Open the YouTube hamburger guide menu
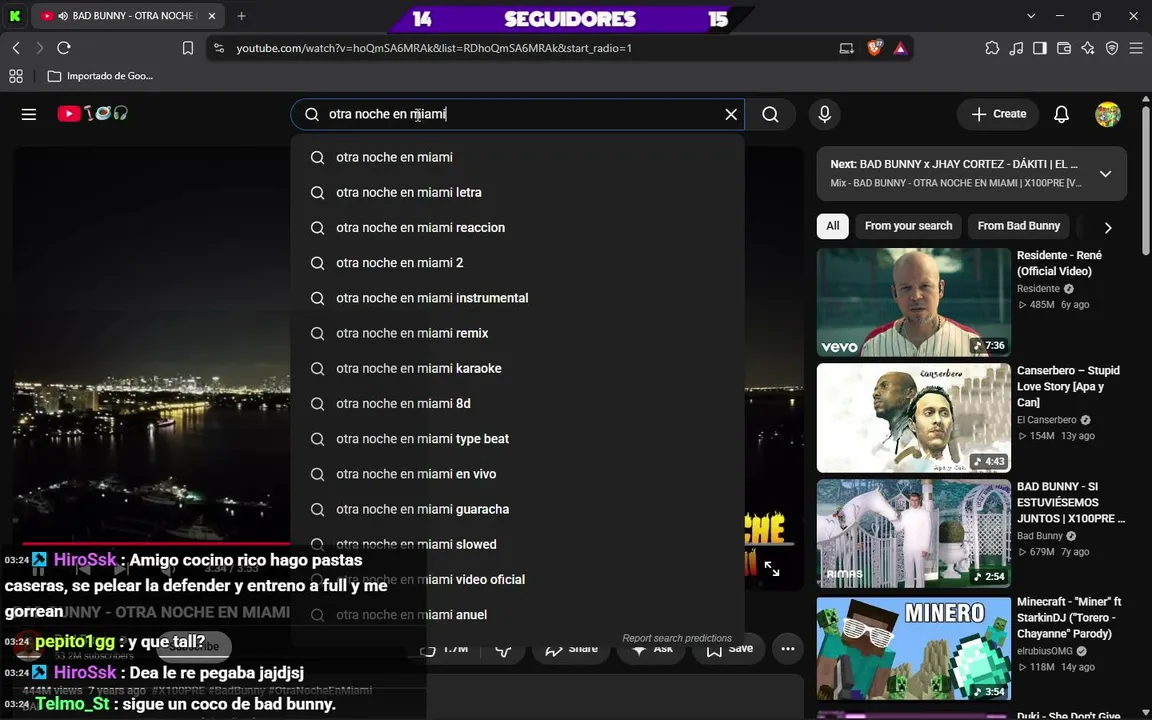1152x720 pixels. coord(29,114)
